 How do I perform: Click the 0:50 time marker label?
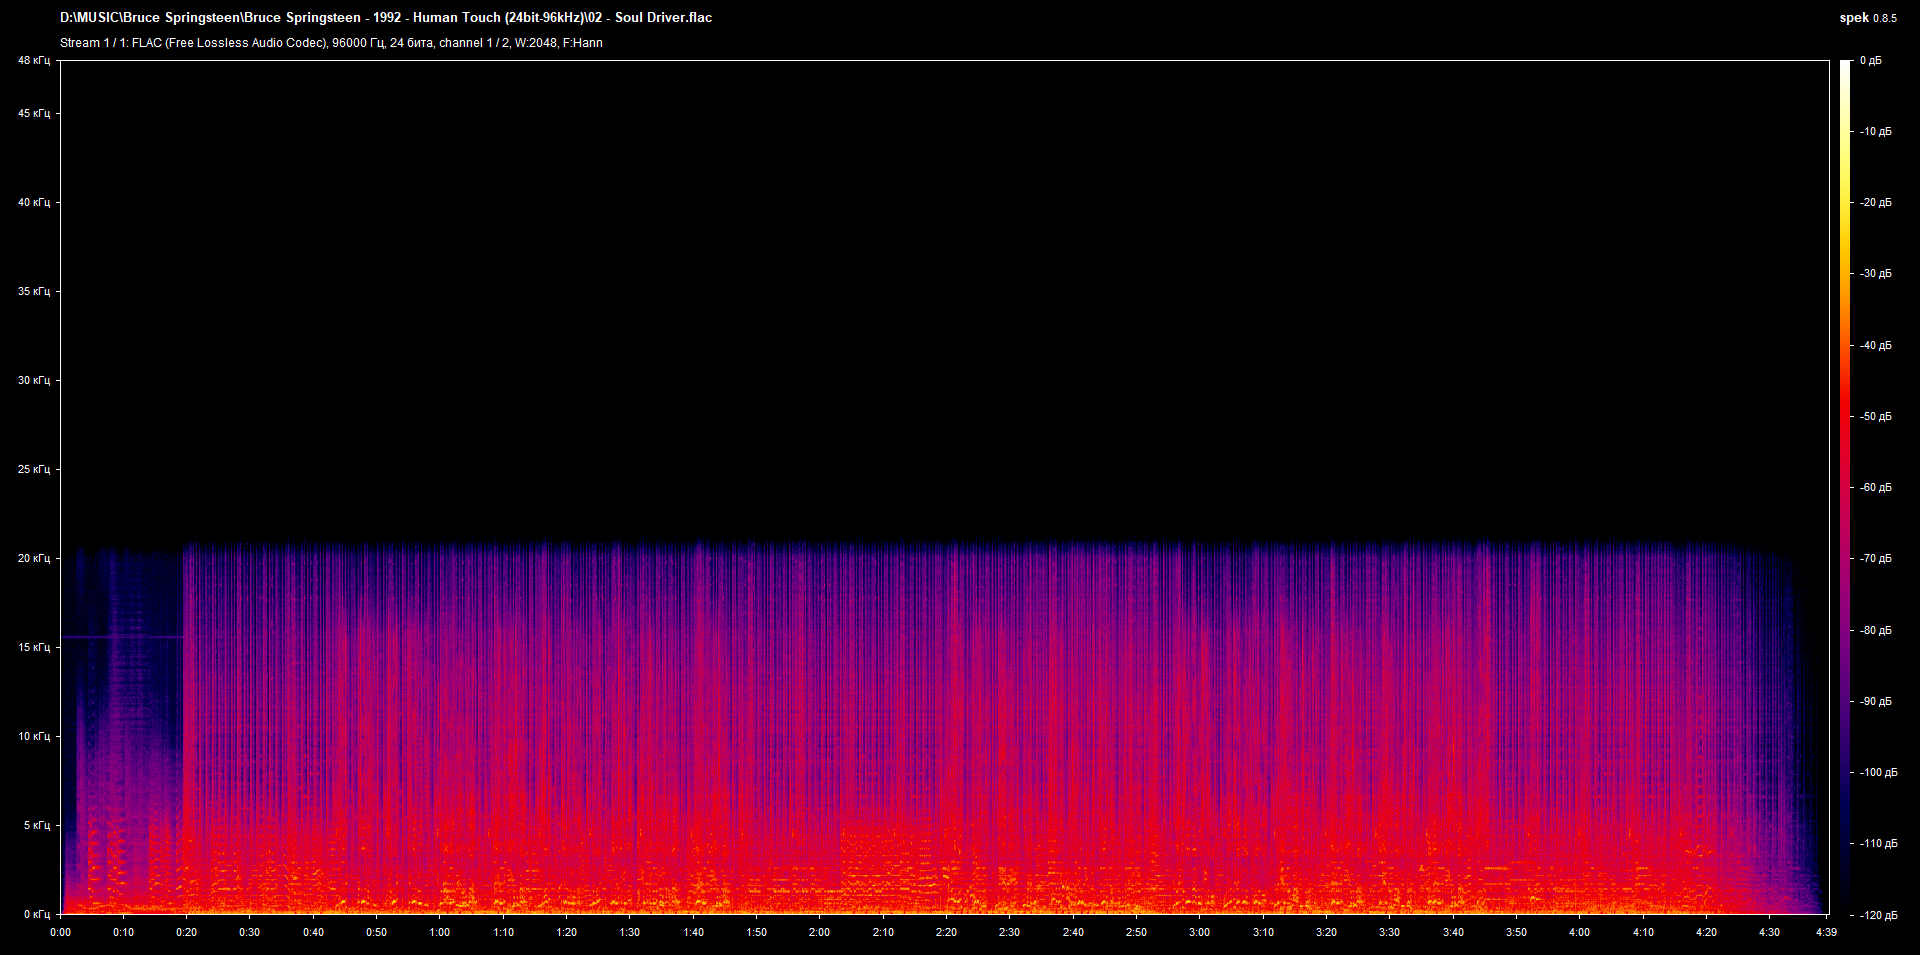[376, 933]
